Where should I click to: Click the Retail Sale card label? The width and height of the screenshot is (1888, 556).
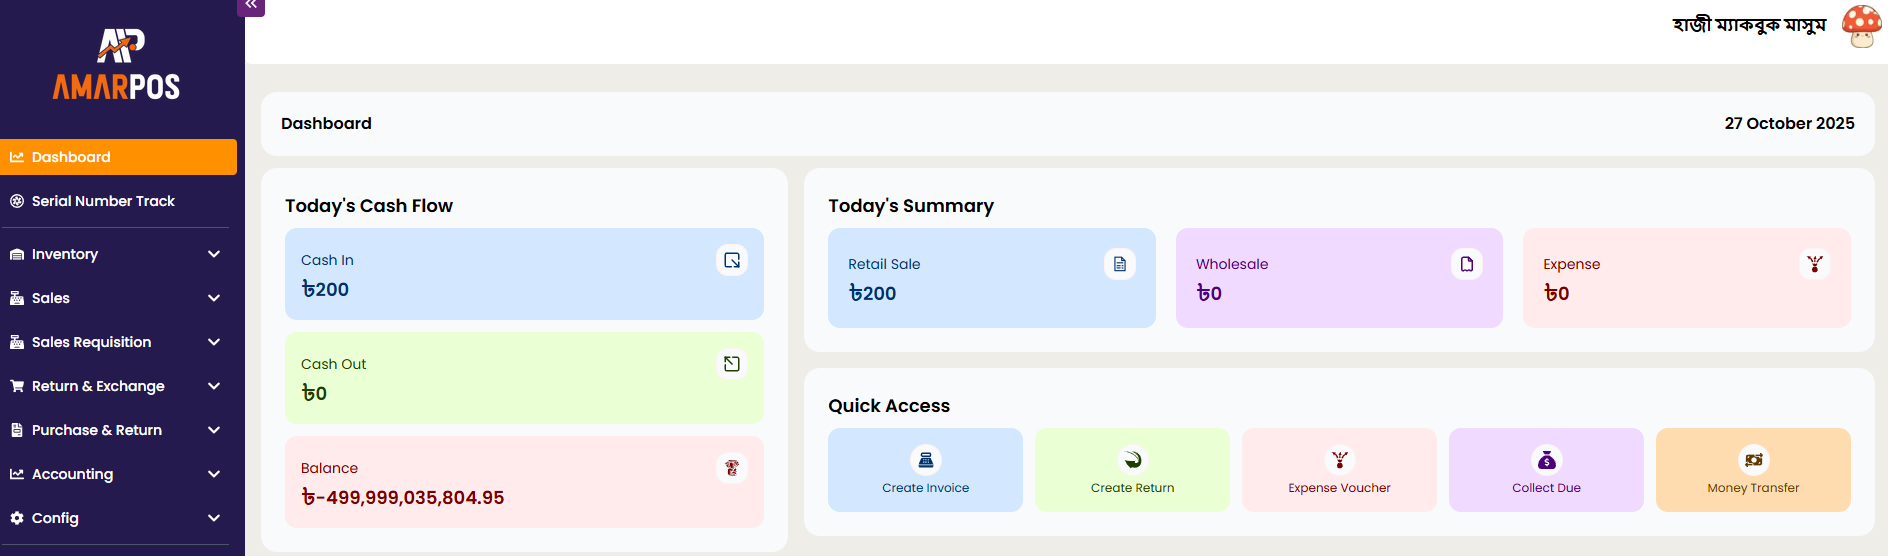click(884, 264)
